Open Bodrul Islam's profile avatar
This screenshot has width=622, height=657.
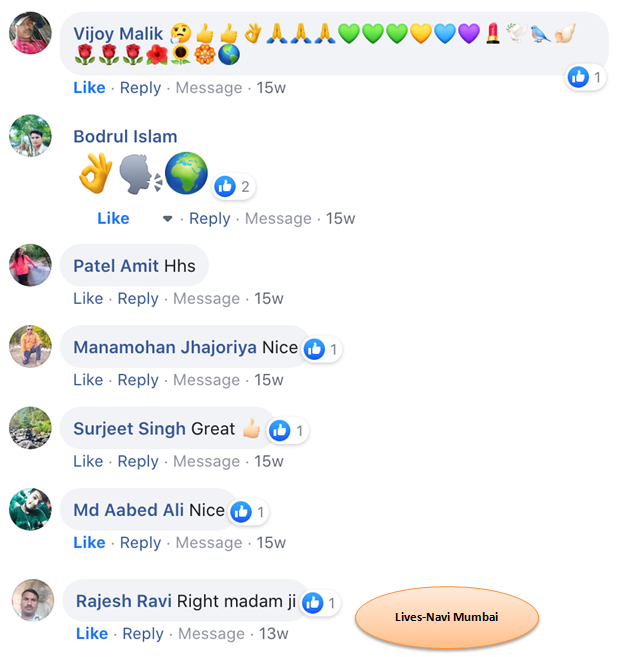tap(30, 135)
